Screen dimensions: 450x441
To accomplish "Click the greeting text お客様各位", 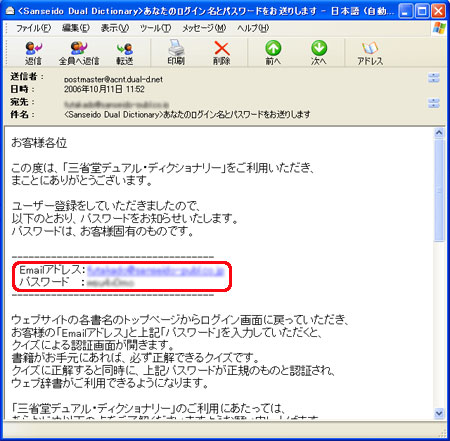I will click(39, 143).
